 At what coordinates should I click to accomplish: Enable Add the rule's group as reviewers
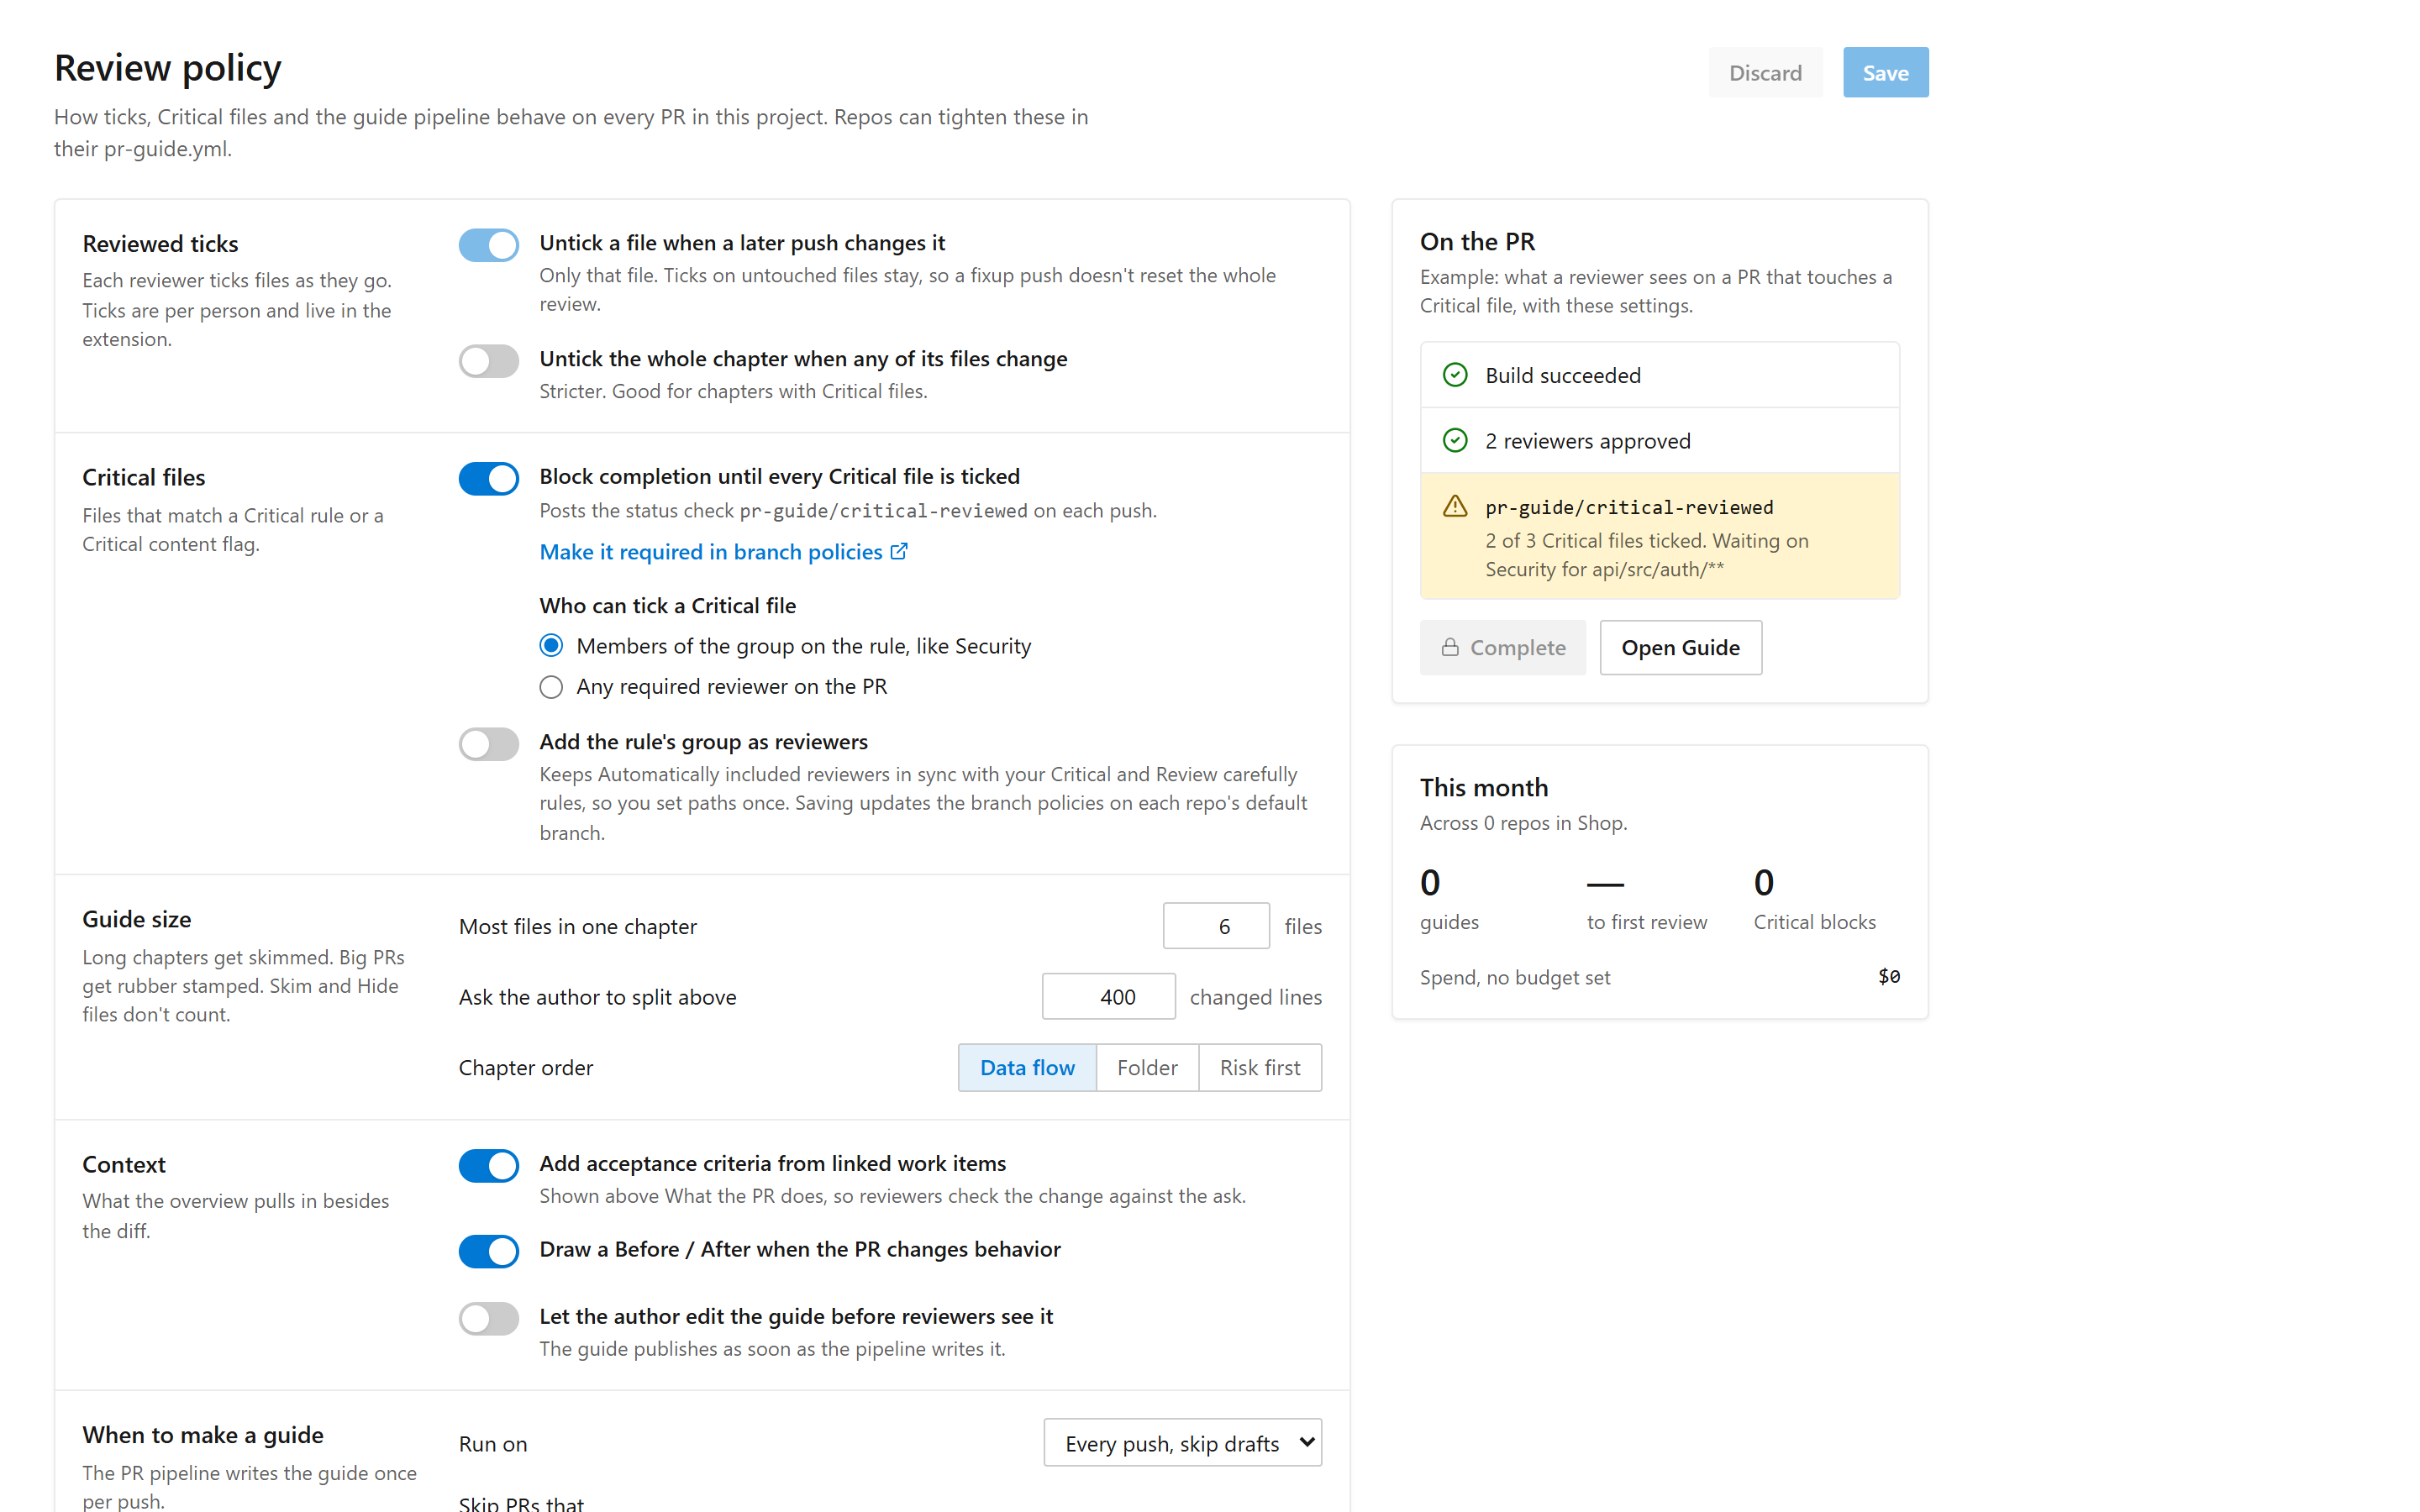click(488, 744)
